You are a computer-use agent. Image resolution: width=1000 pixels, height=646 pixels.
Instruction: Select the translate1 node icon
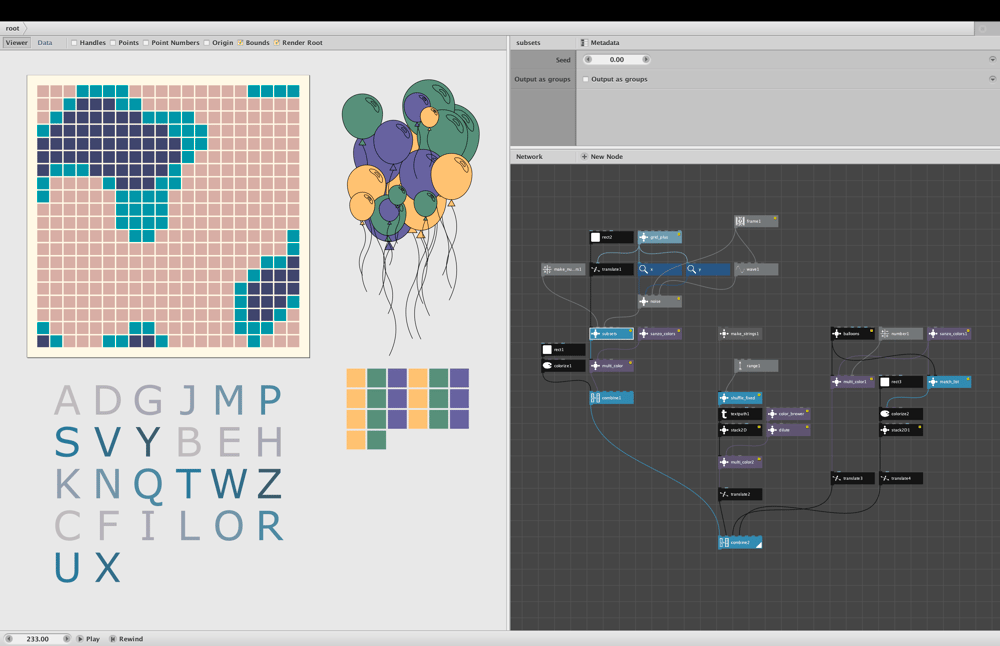[x=595, y=269]
